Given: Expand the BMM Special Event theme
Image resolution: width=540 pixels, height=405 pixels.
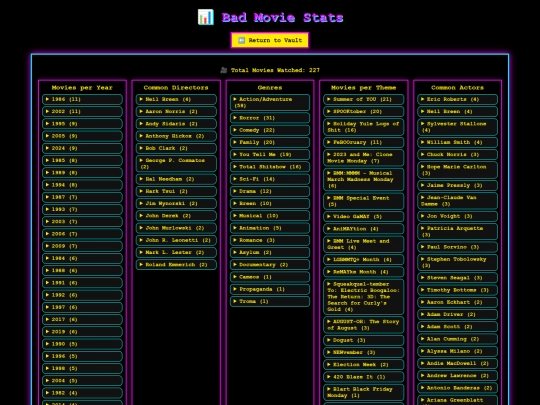Looking at the screenshot, I should pos(364,201).
